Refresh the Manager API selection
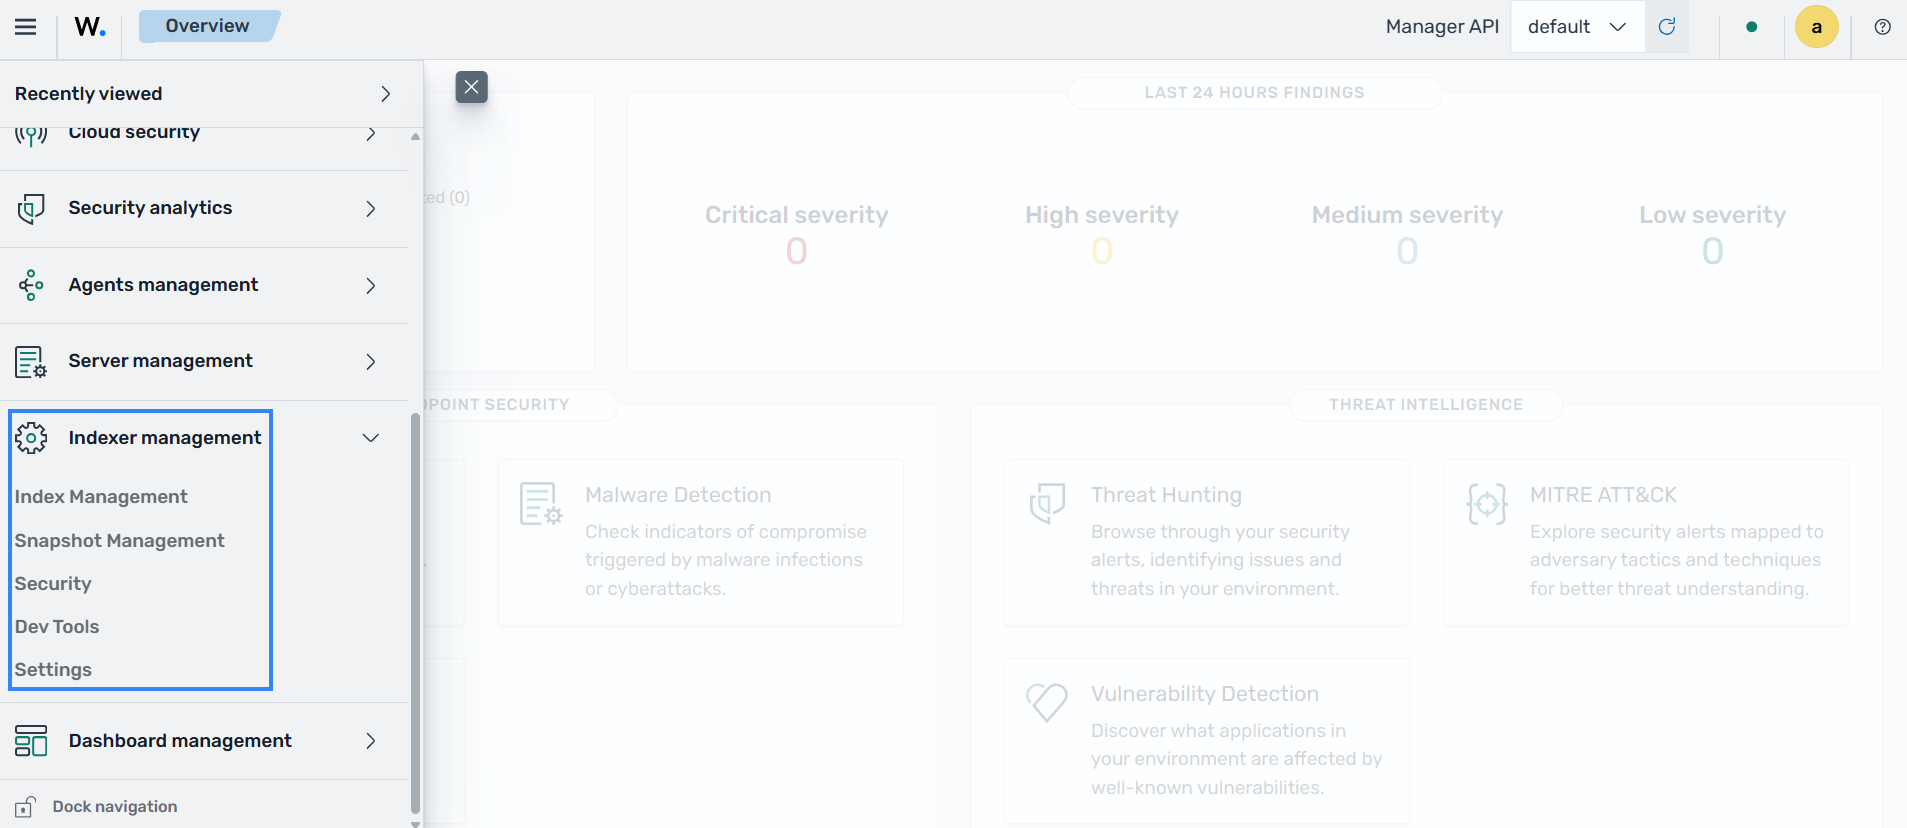 [x=1667, y=27]
